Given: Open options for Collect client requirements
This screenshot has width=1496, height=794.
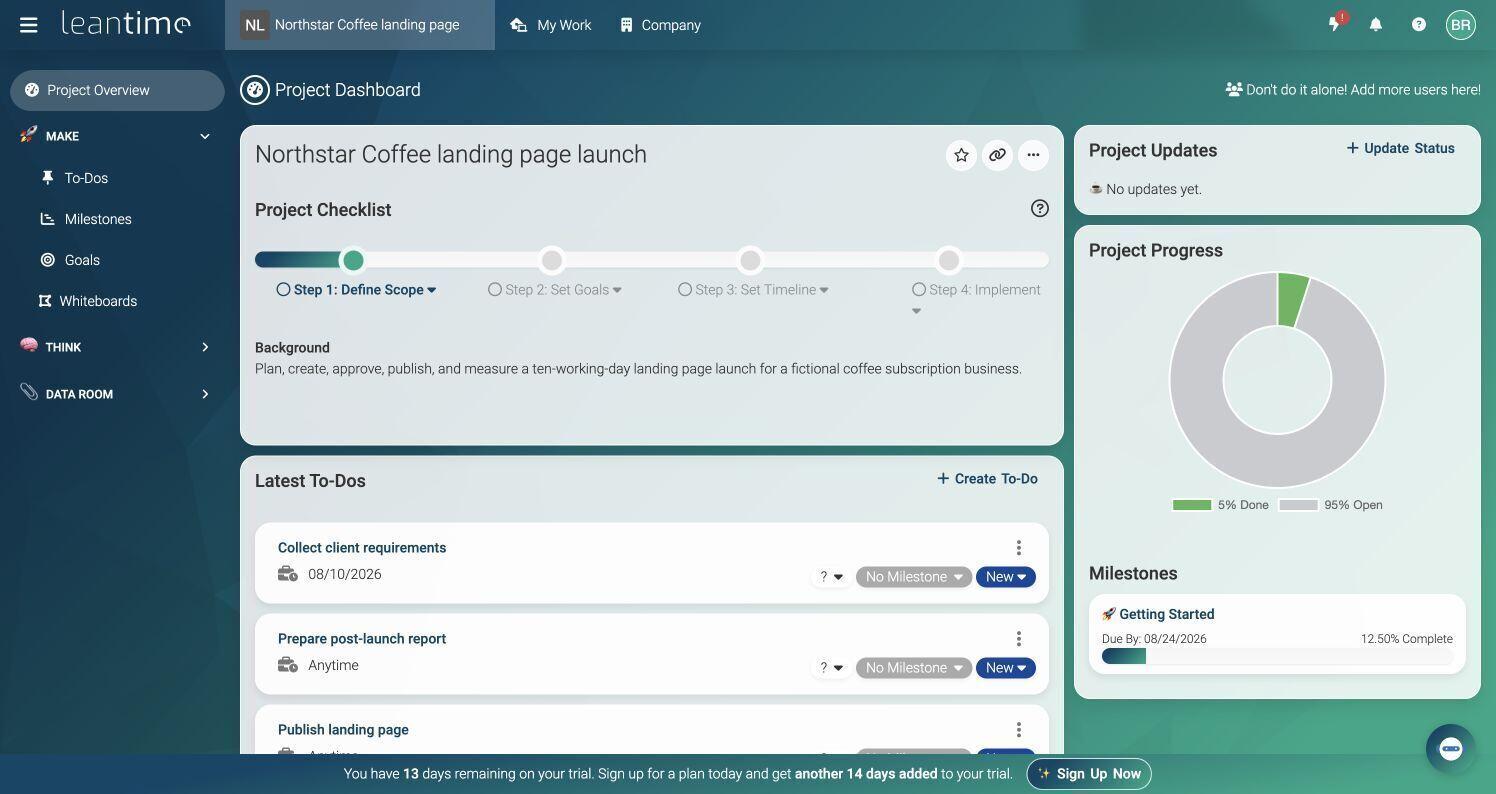Looking at the screenshot, I should [1018, 548].
